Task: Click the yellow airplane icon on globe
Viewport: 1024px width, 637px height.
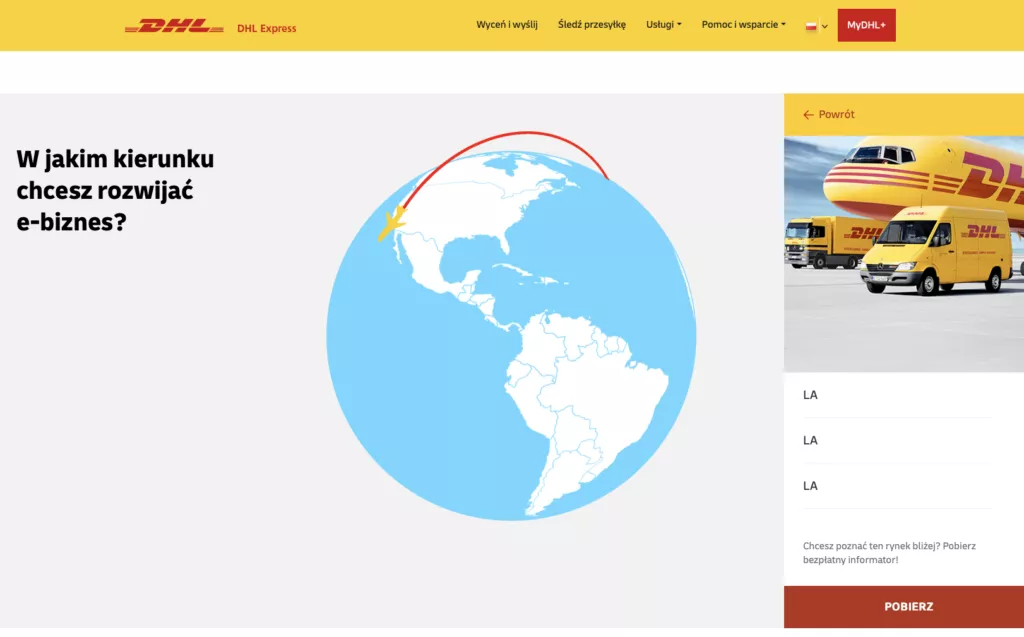Action: point(391,222)
